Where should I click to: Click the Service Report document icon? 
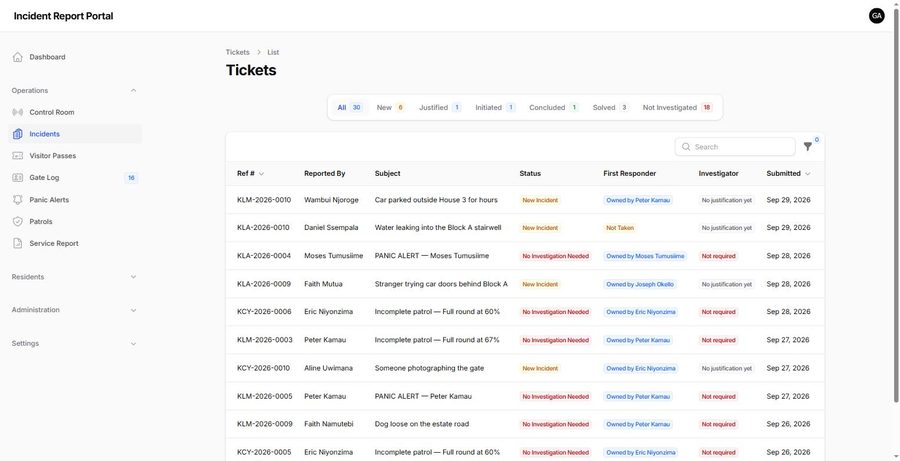coord(18,243)
